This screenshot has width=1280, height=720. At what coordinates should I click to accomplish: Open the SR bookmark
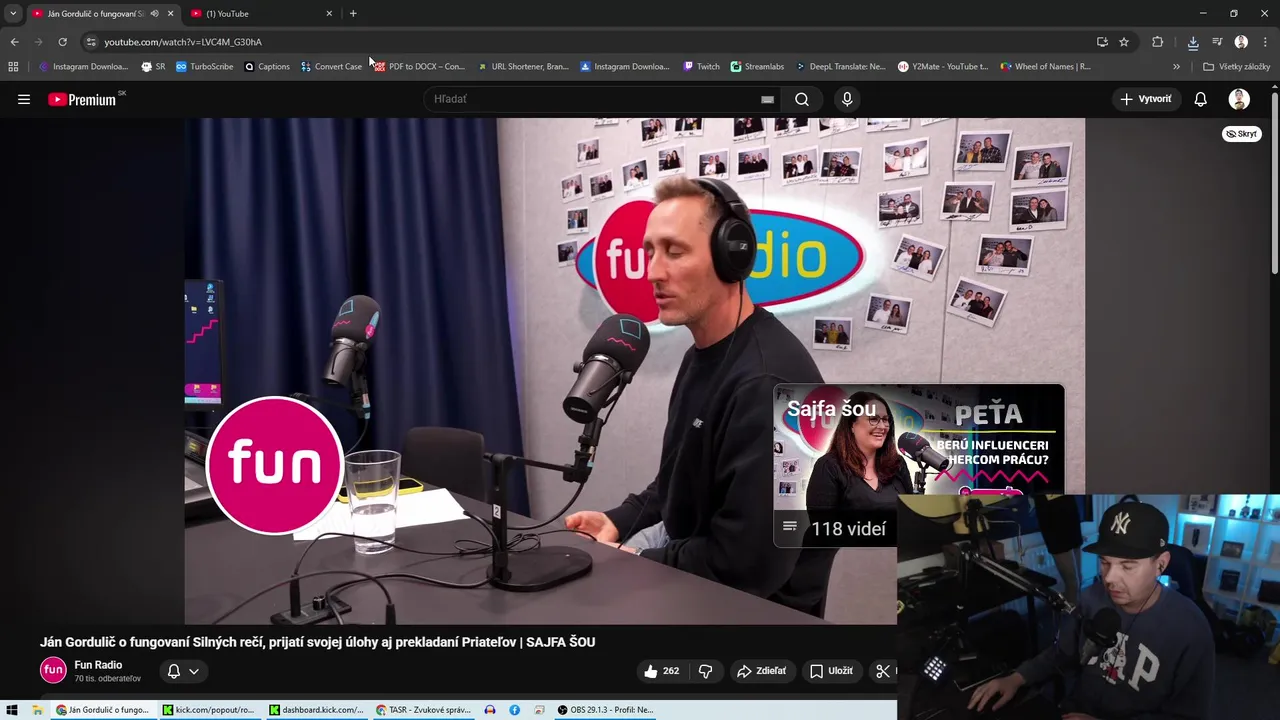153,67
